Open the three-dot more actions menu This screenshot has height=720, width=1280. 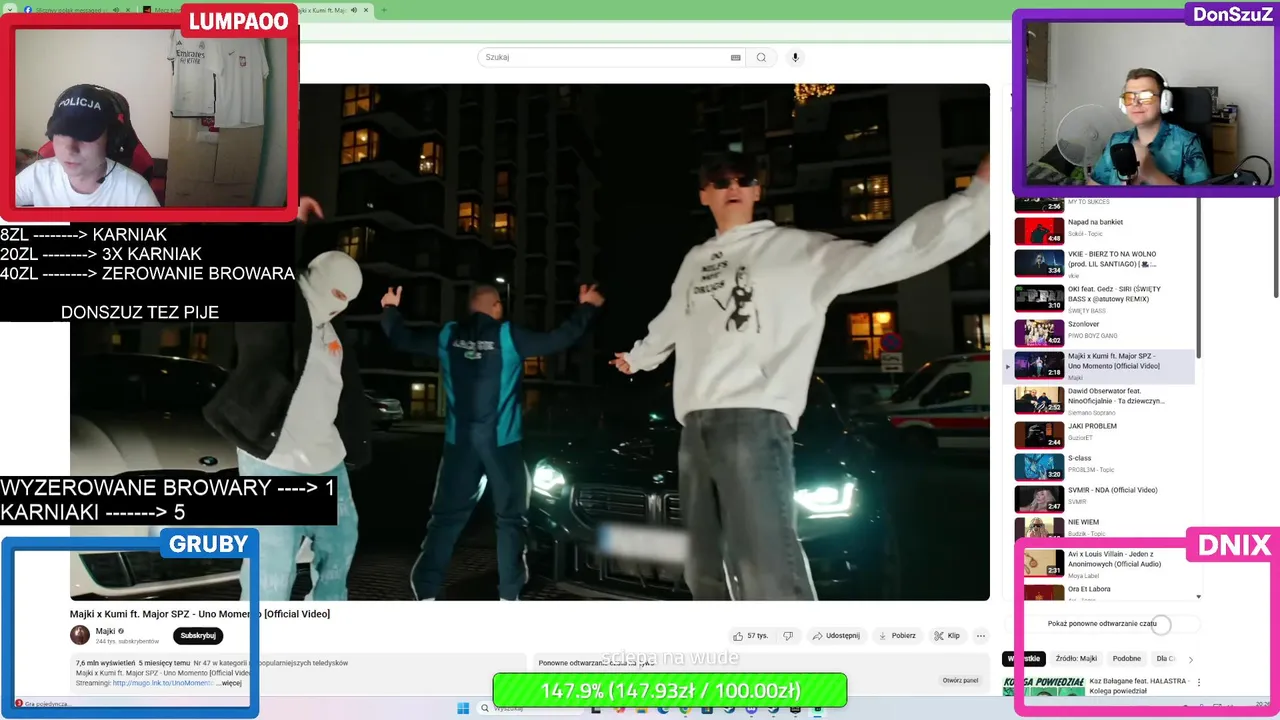coord(981,636)
